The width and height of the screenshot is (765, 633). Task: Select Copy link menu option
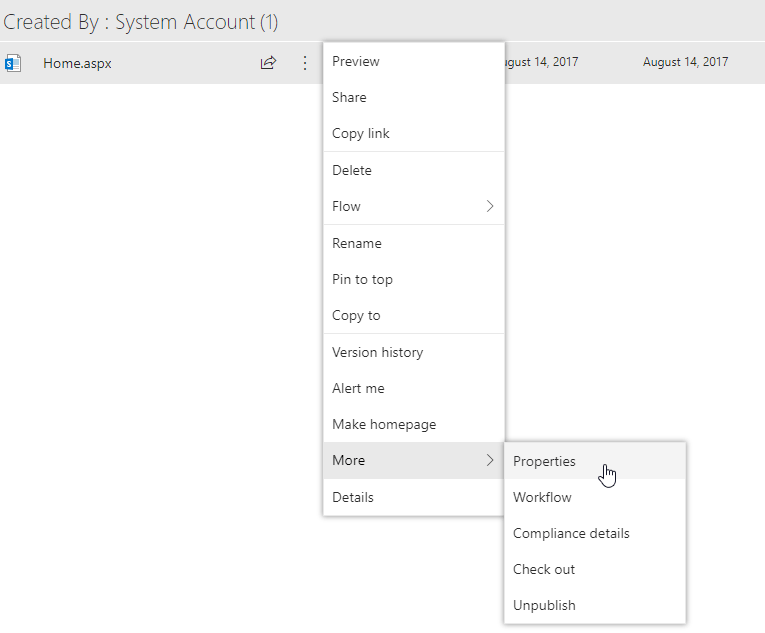click(x=361, y=134)
